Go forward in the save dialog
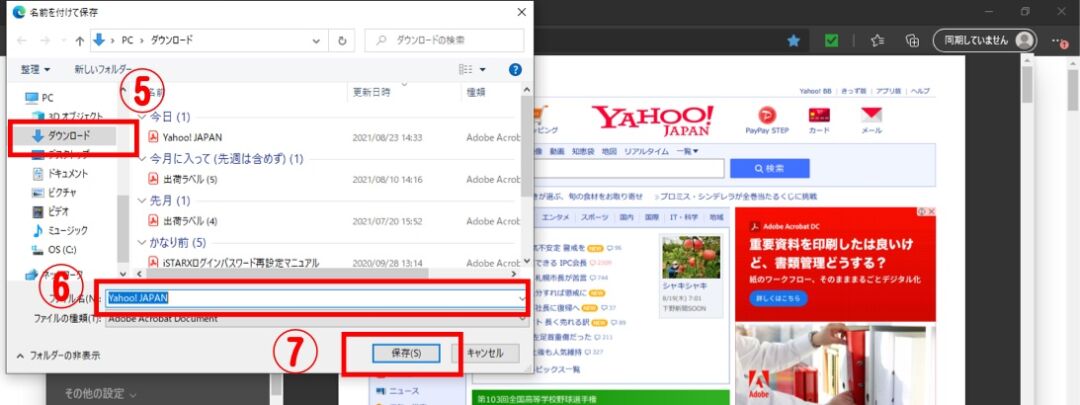Image resolution: width=1080 pixels, height=405 pixels. (45, 41)
